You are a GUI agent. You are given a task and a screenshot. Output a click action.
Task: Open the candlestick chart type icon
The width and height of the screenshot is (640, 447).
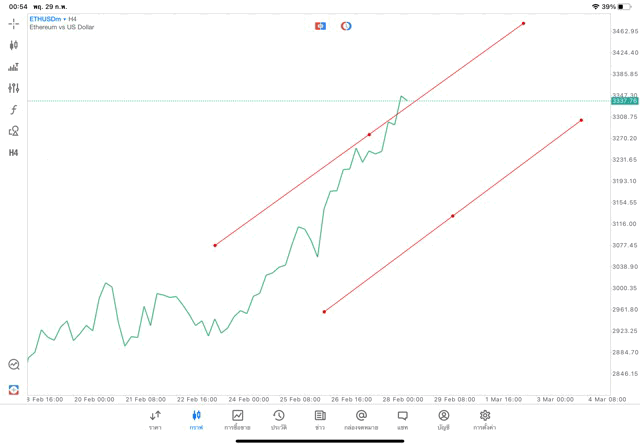click(14, 45)
